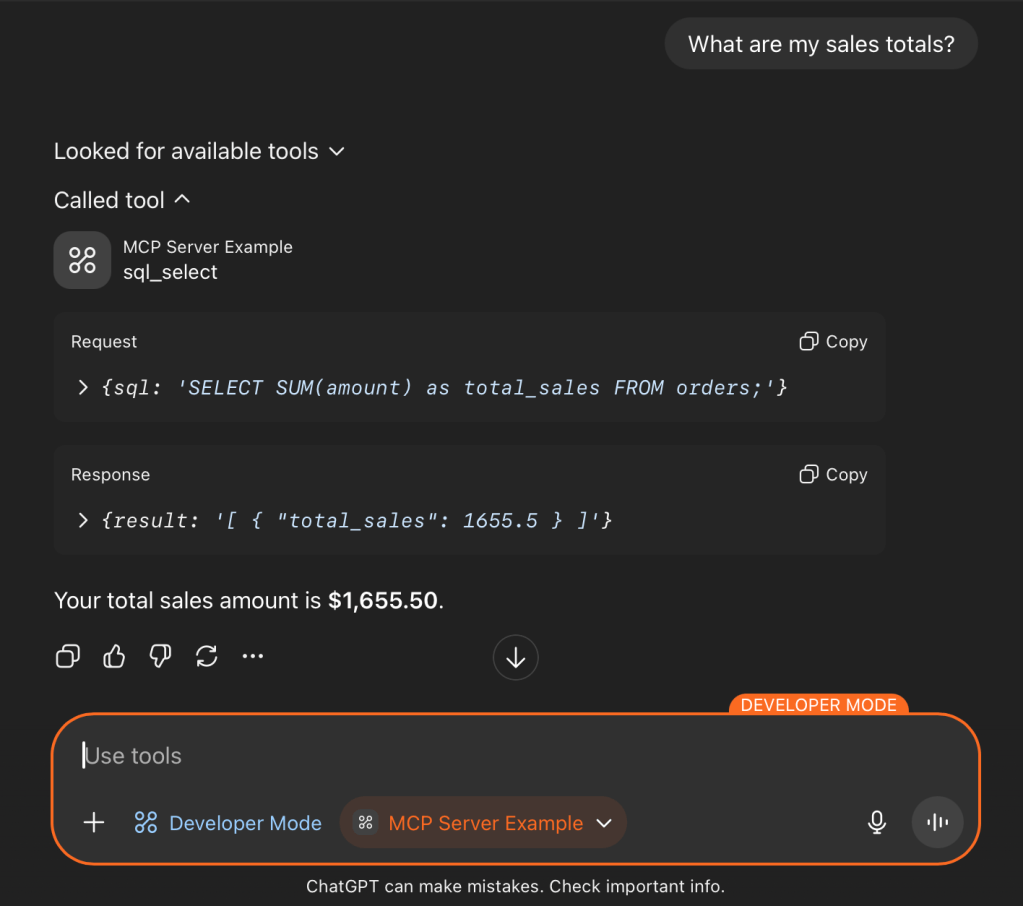Expand the Response JSON result
The width and height of the screenshot is (1023, 906).
point(83,520)
